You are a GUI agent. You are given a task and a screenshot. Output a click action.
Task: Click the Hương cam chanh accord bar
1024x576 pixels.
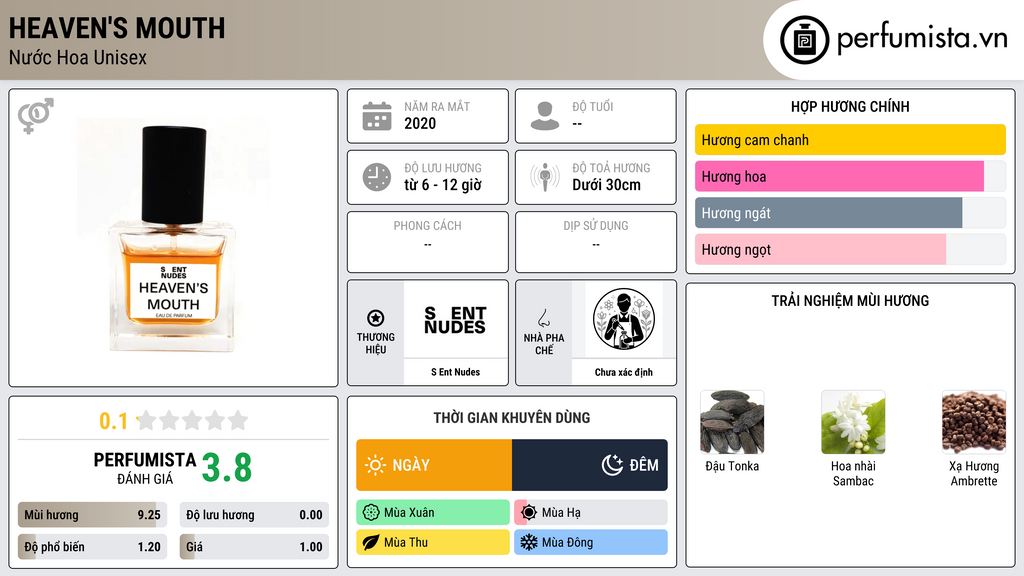(x=850, y=140)
